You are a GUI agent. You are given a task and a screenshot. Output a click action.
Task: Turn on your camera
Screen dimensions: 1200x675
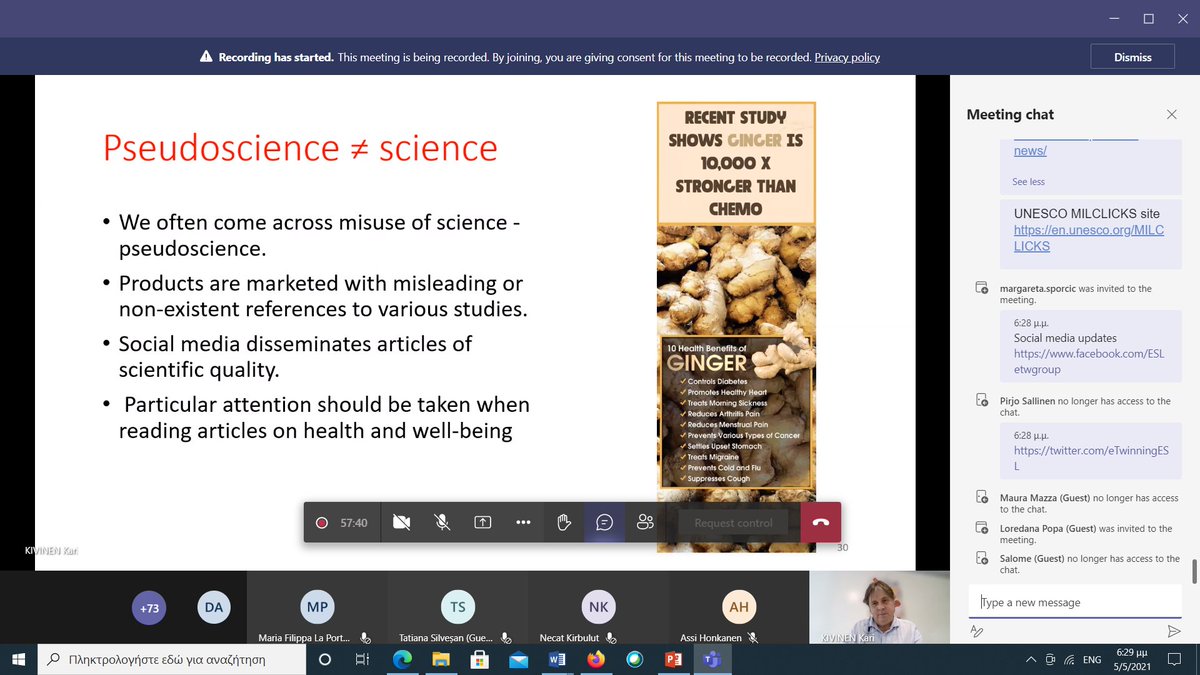click(x=402, y=521)
